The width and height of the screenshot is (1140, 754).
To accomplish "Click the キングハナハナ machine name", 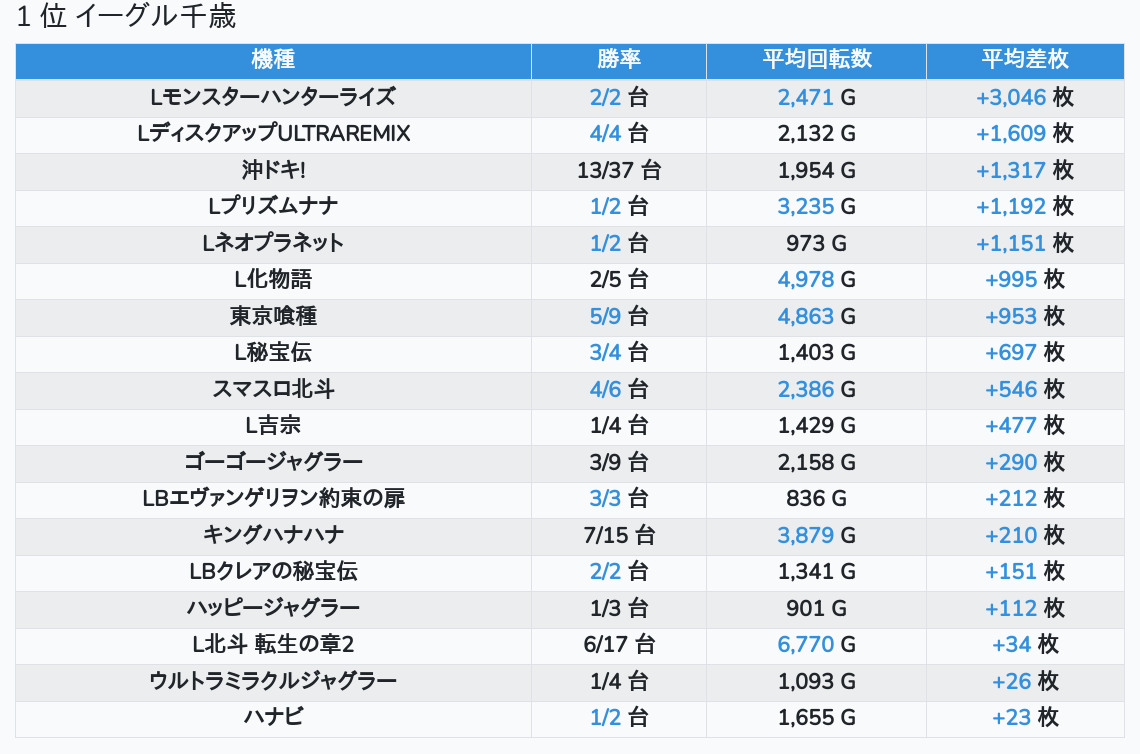I will coord(273,536).
